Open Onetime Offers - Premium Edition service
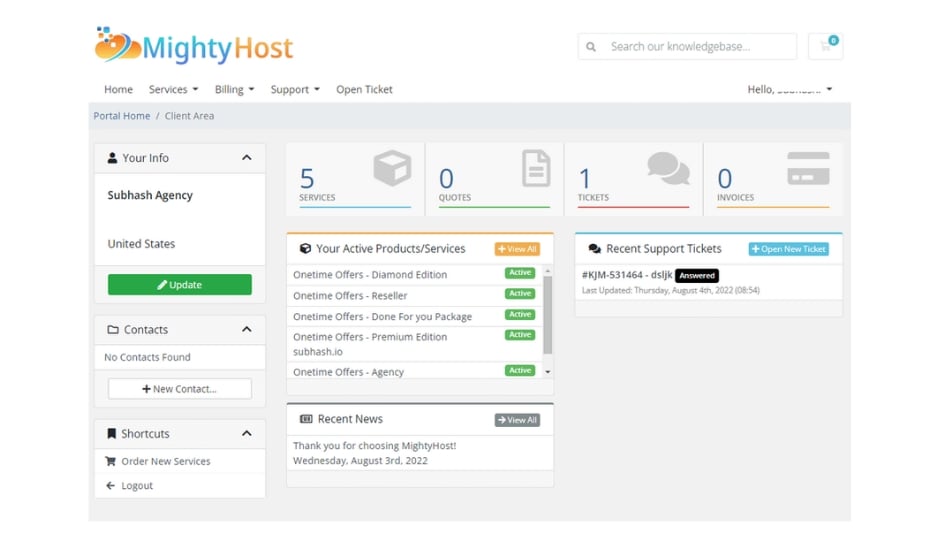This screenshot has height=540, width=940. point(370,337)
